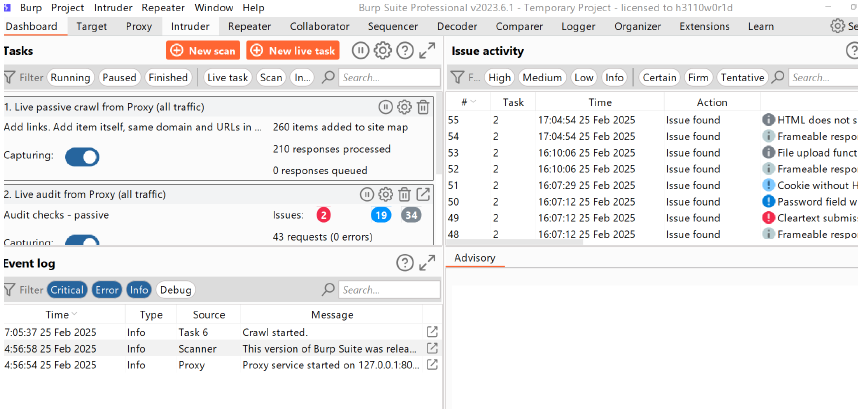Sort event log by Time column
Screen dimensions: 862x413
[64, 315]
